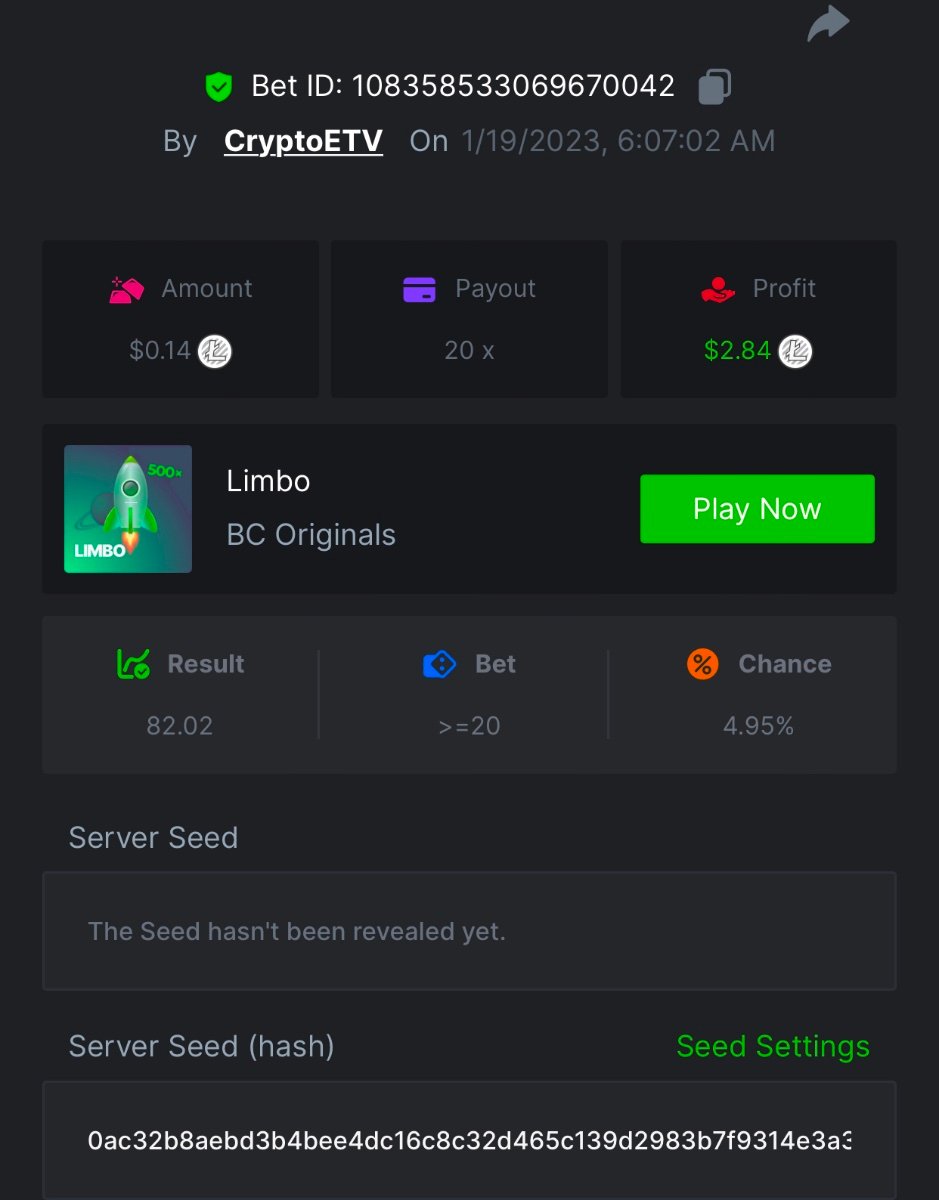Viewport: 939px width, 1200px height.
Task: Click the green Result chart icon
Action: coord(134,664)
